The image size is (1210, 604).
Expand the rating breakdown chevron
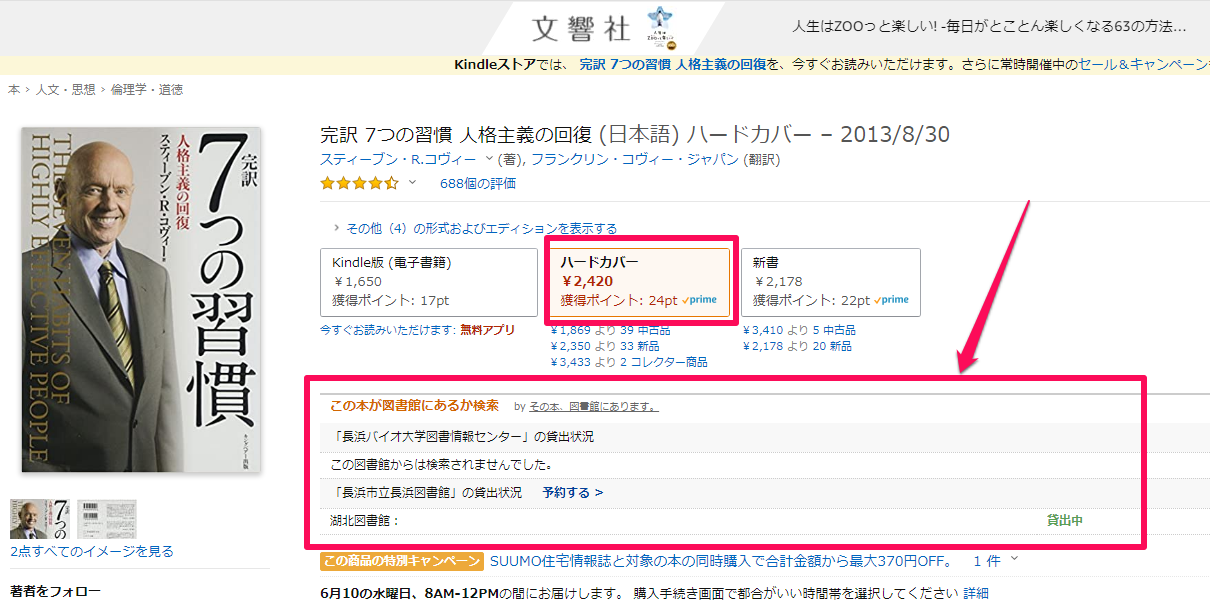click(412, 183)
